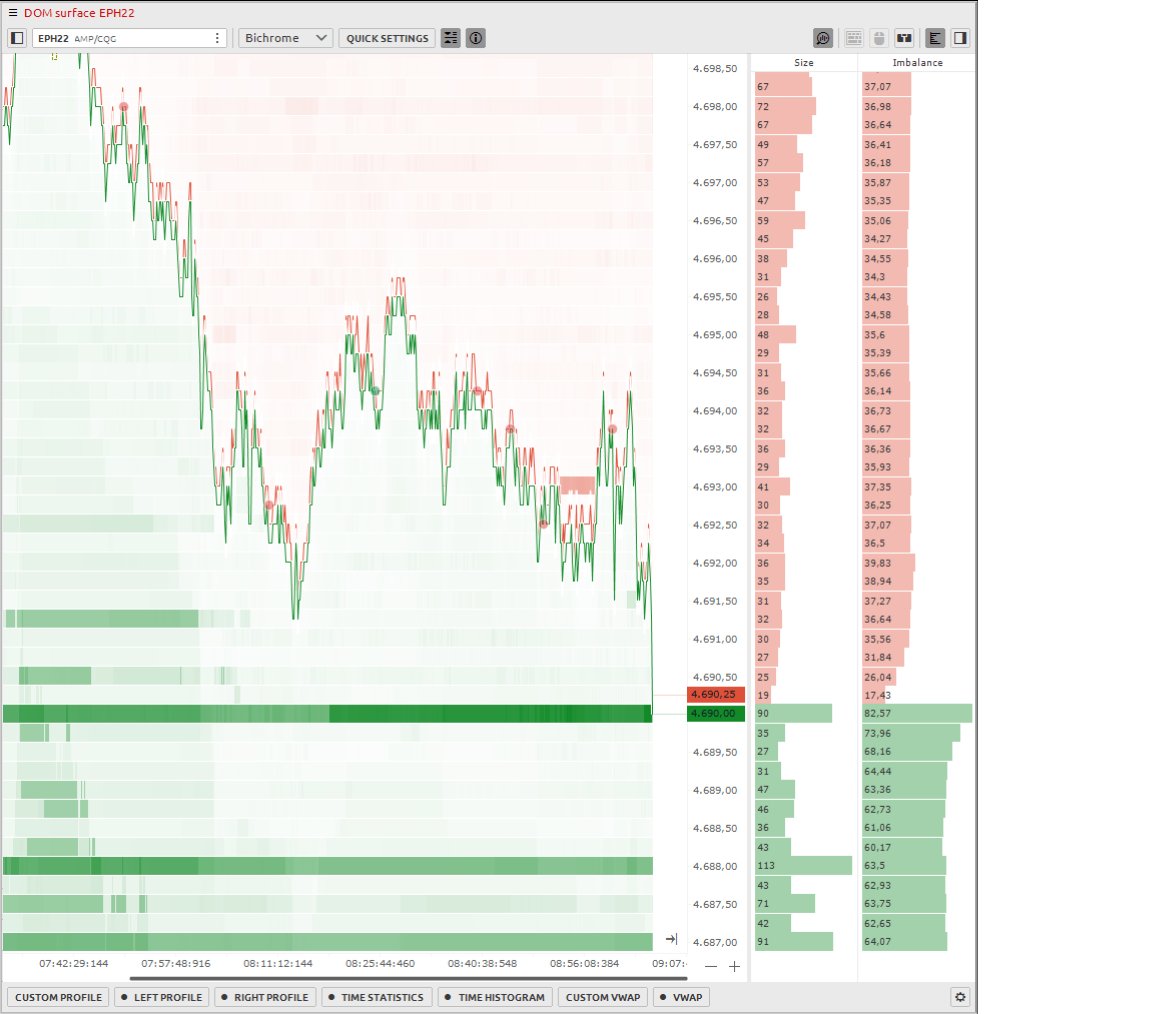This screenshot has width=1152, height=1014.
Task: Click the grayed table grid icon
Action: click(854, 38)
